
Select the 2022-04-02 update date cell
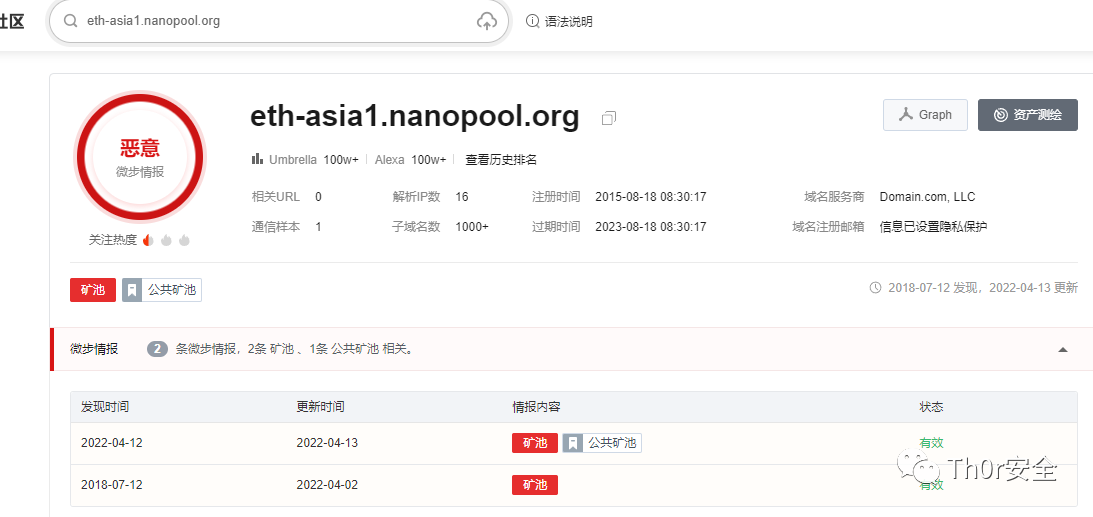point(327,484)
